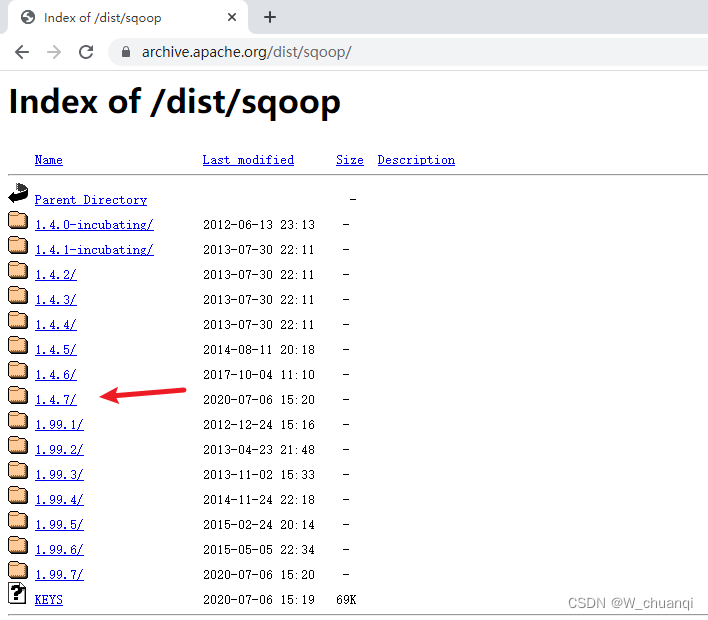This screenshot has width=708, height=620.
Task: Click the browser back arrow
Action: (22, 52)
